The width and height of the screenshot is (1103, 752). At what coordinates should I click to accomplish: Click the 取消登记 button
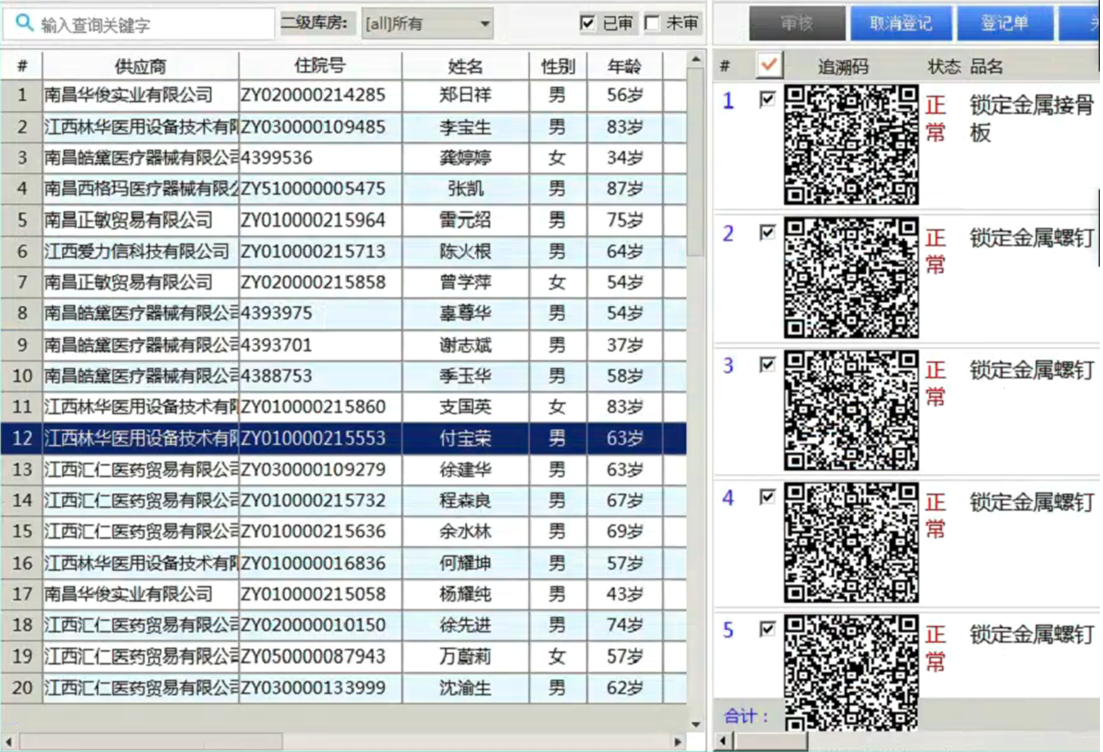click(x=901, y=23)
